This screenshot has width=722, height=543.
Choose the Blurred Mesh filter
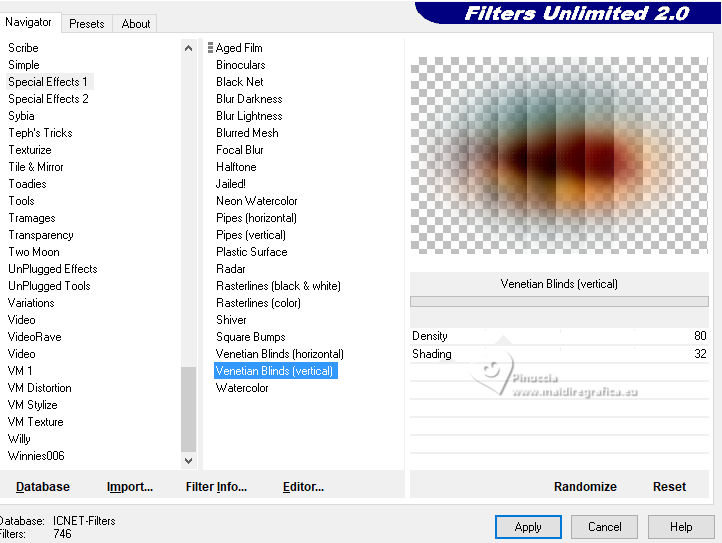[x=247, y=133]
